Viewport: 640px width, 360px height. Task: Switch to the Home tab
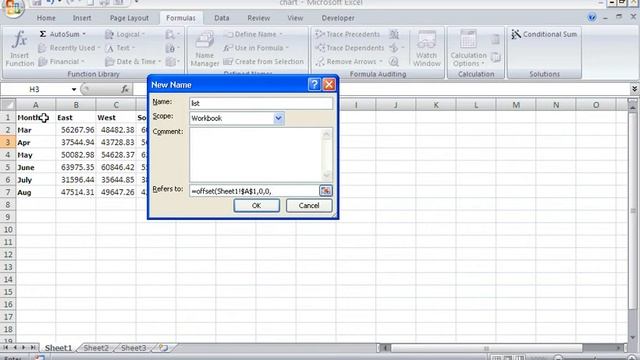click(x=46, y=18)
